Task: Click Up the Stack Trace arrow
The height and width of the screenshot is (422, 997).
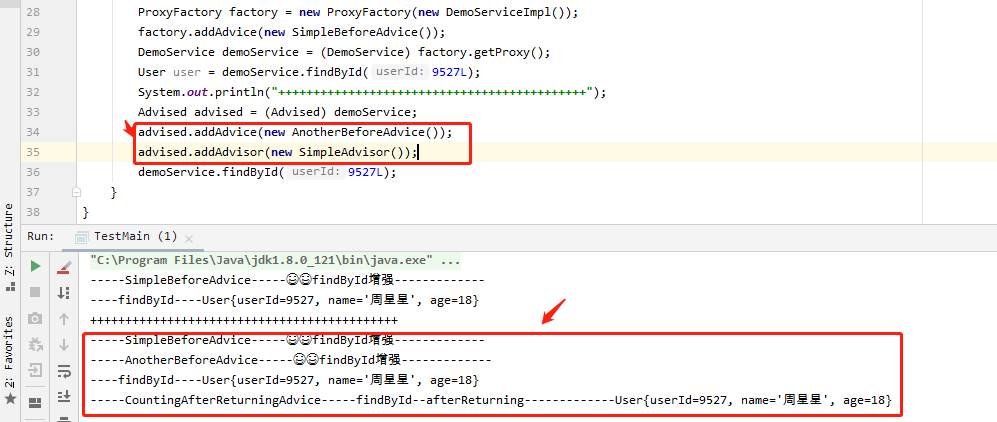Action: tap(64, 318)
